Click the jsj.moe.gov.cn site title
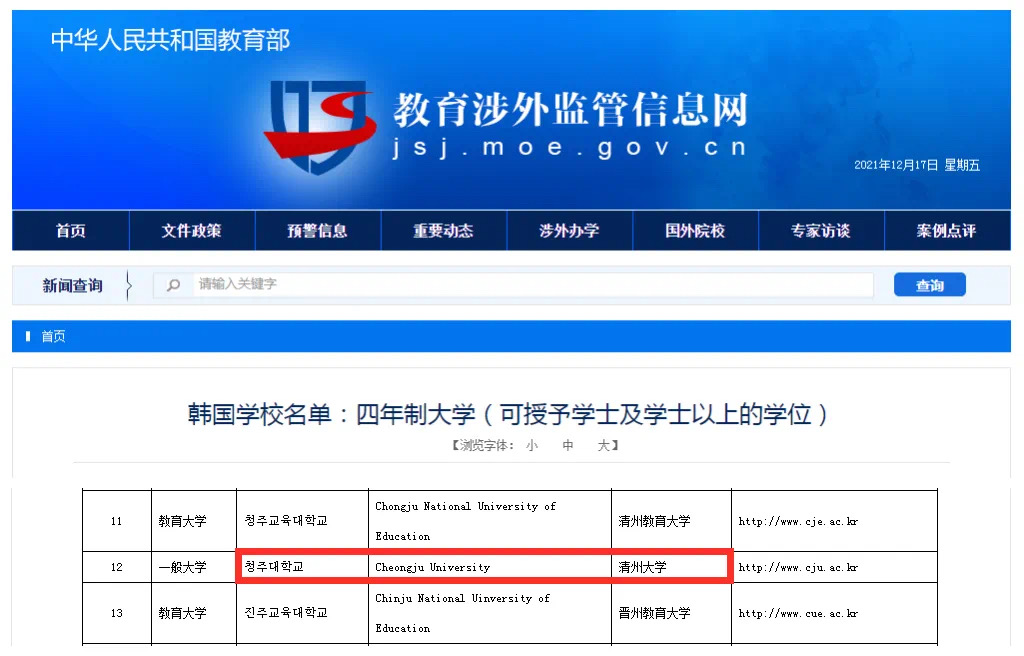The height and width of the screenshot is (656, 1024). pos(569,148)
